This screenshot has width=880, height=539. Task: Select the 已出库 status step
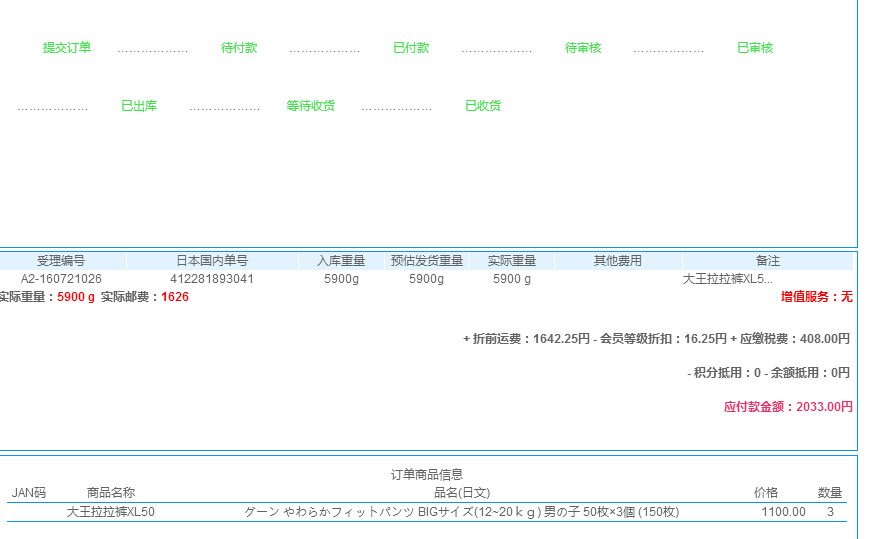(139, 106)
